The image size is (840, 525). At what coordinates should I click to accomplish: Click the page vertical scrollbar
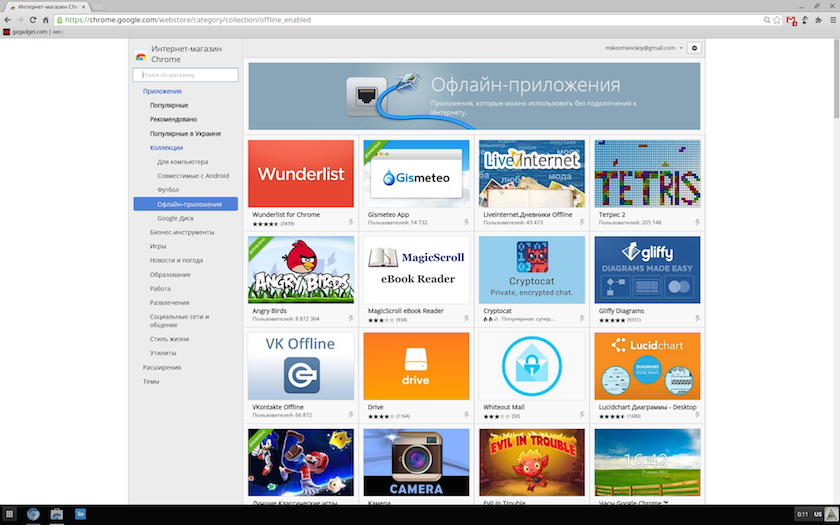tap(836, 80)
